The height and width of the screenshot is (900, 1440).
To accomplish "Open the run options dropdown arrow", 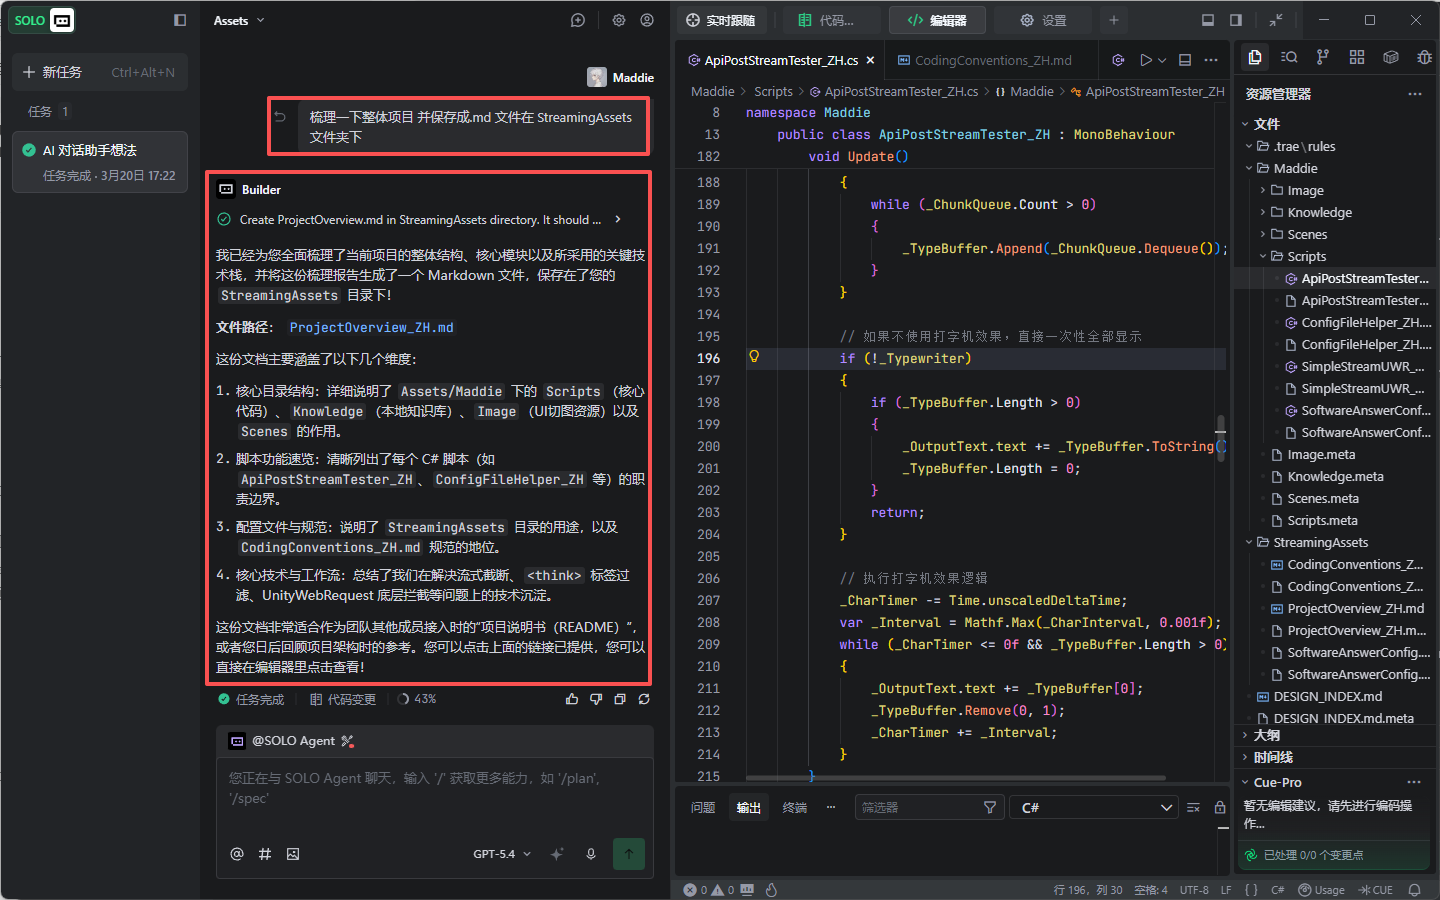I will (1162, 60).
